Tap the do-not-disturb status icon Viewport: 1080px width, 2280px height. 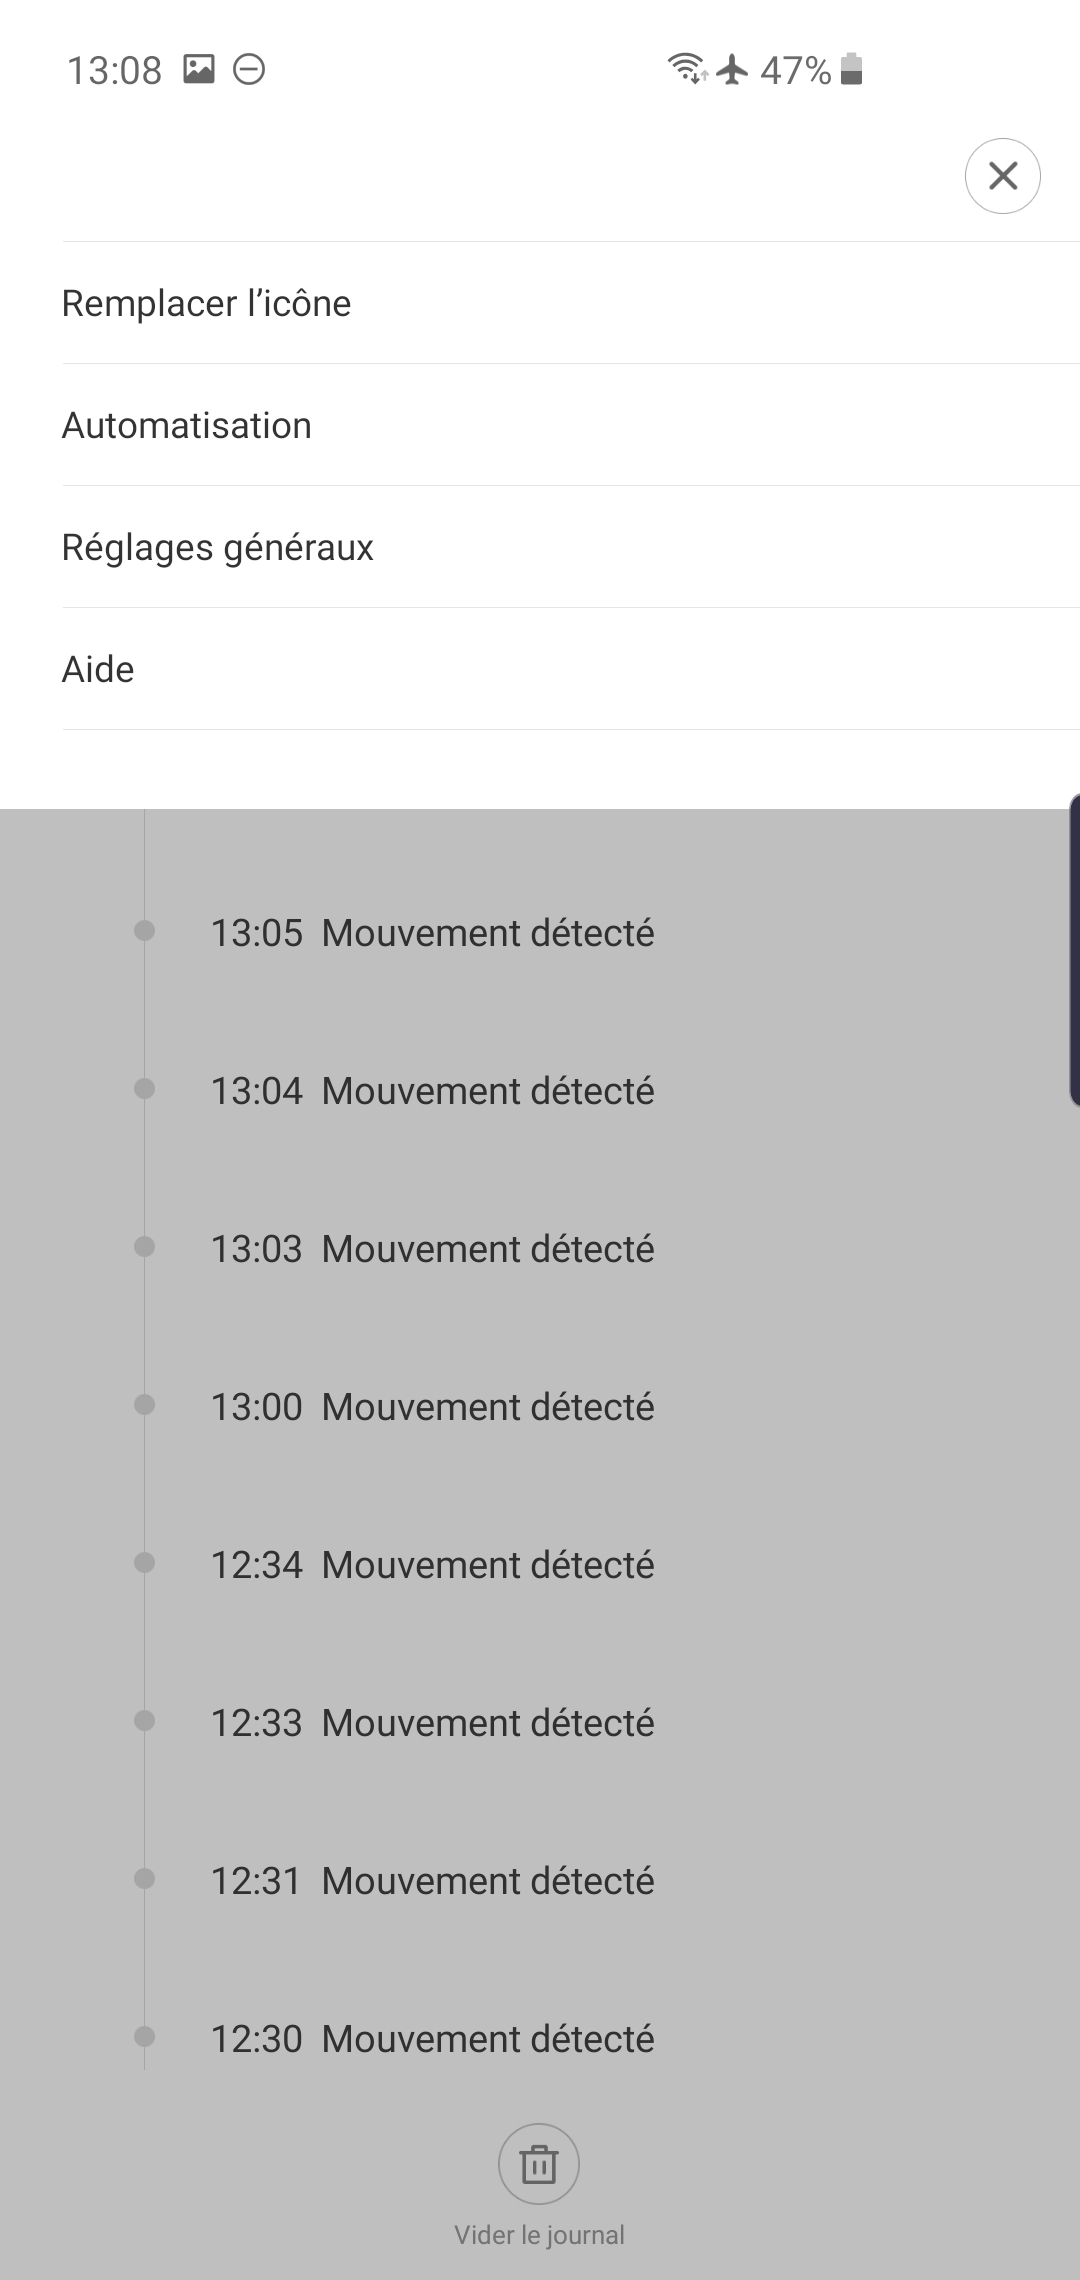point(249,69)
